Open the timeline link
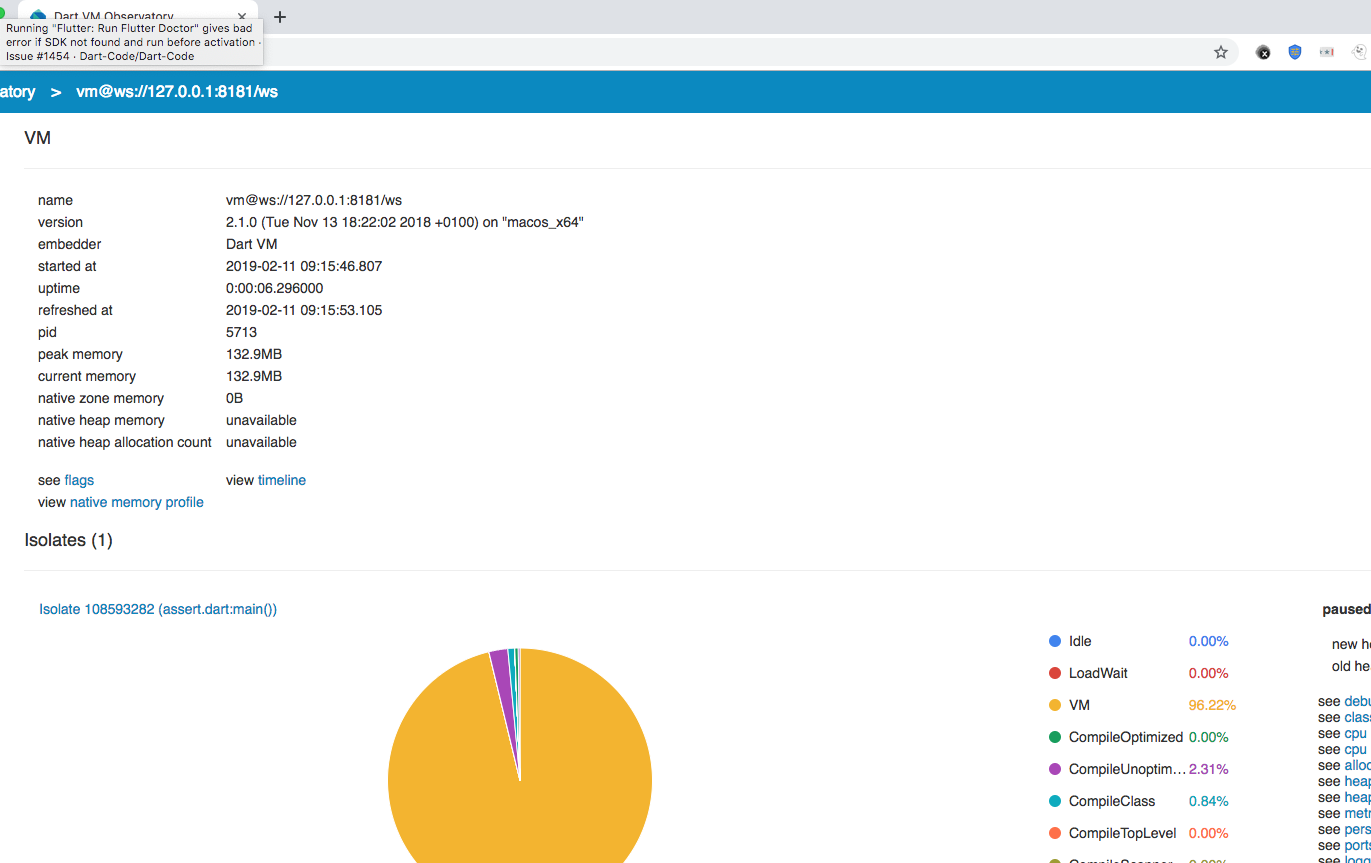 282,480
